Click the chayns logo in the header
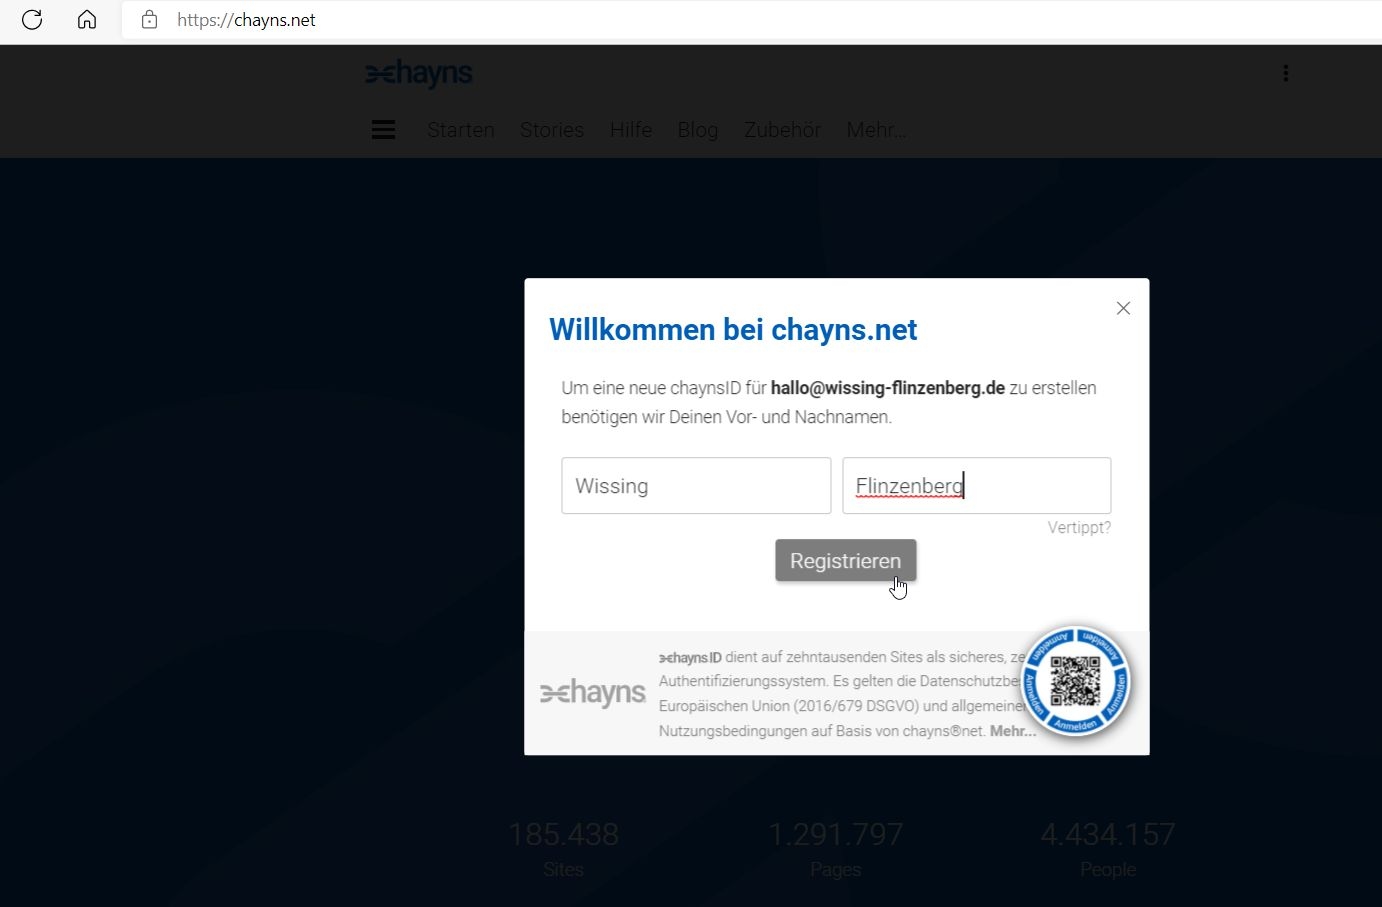The height and width of the screenshot is (907, 1382). click(419, 73)
